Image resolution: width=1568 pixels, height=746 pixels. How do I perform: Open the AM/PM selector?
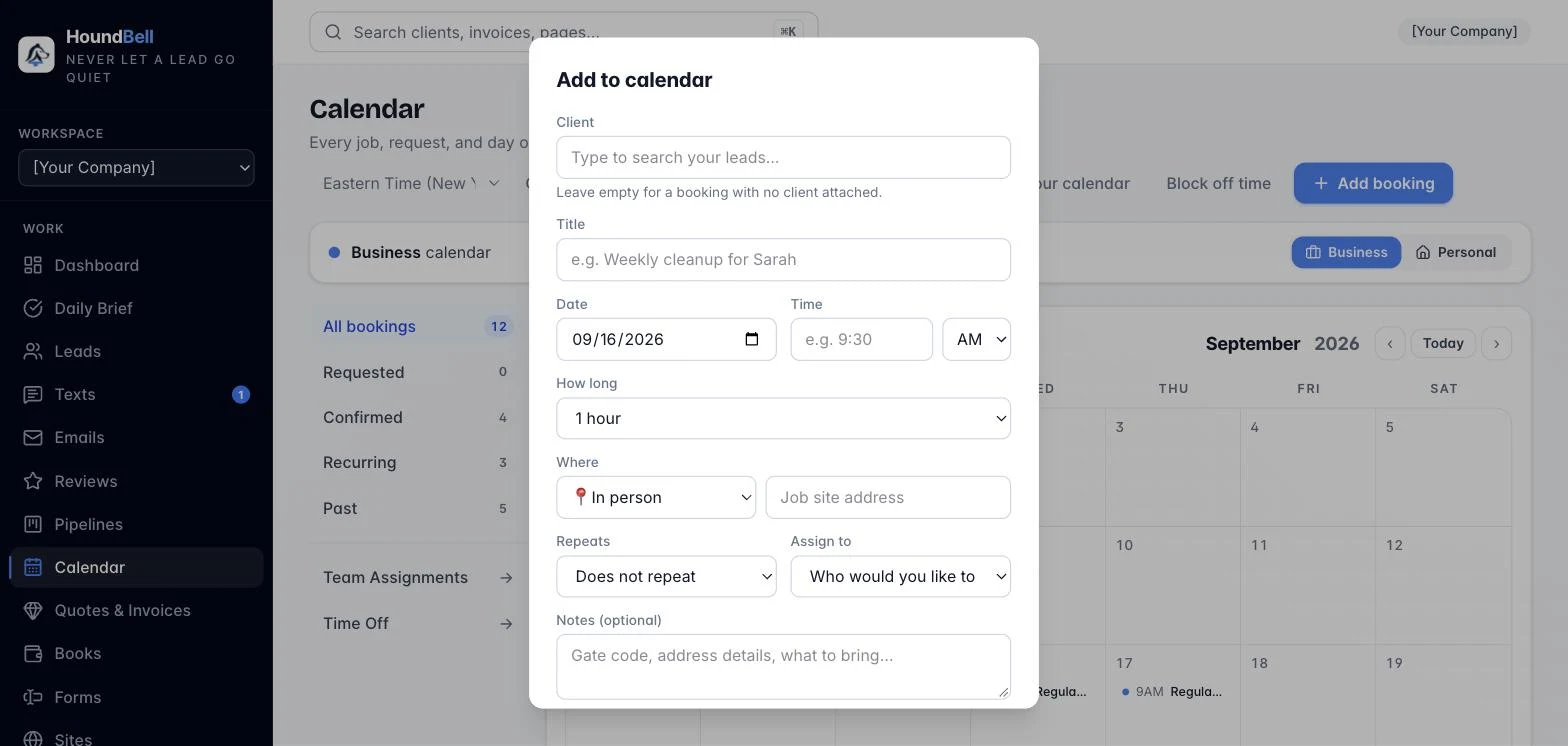point(976,339)
